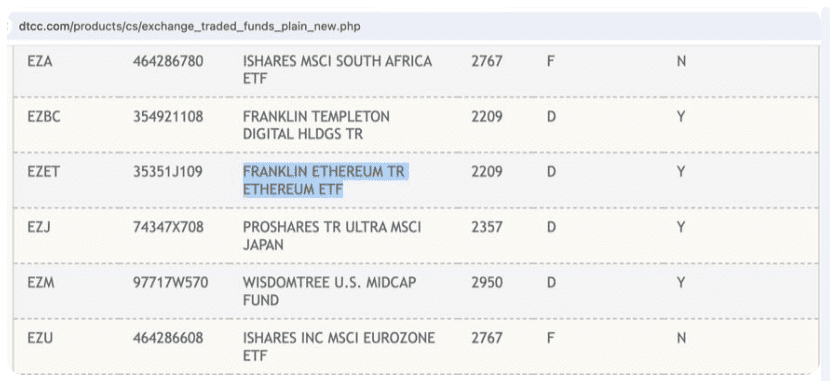
Task: Click ISHARES MSCI SOUTH AFRICA ETF name
Action: (x=337, y=70)
